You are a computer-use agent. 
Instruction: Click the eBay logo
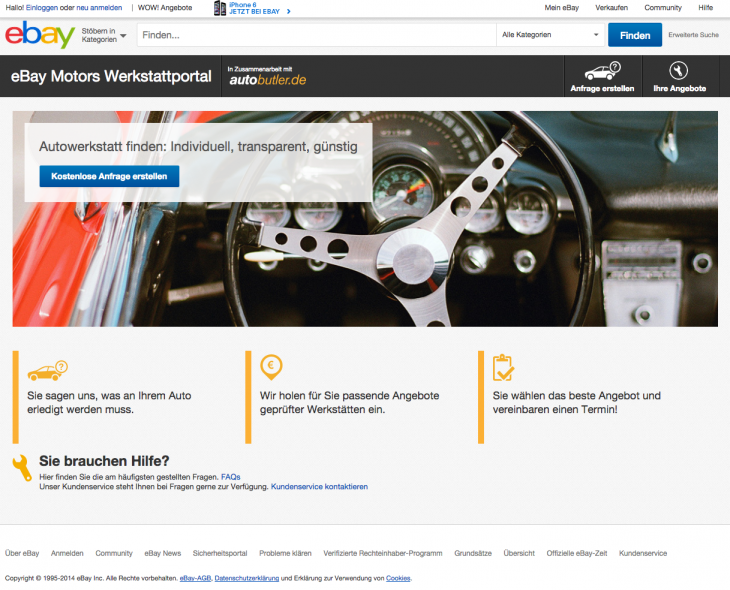point(39,35)
